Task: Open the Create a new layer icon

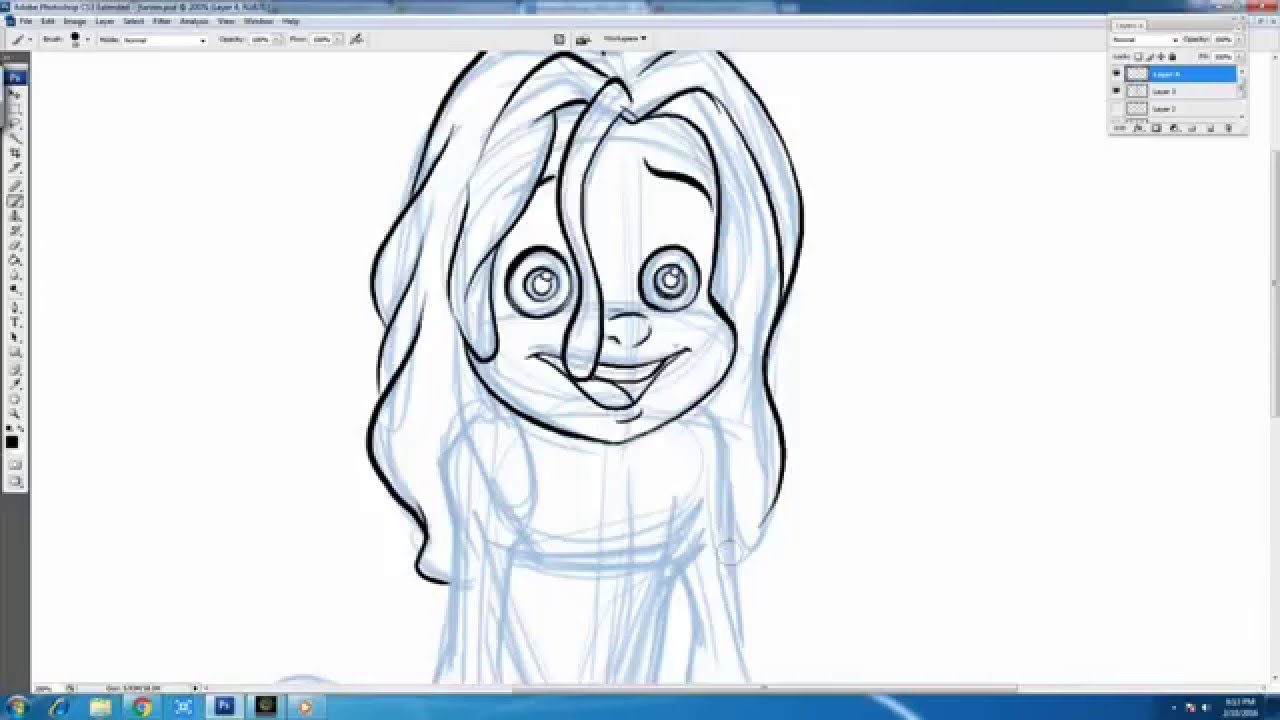Action: [1211, 127]
